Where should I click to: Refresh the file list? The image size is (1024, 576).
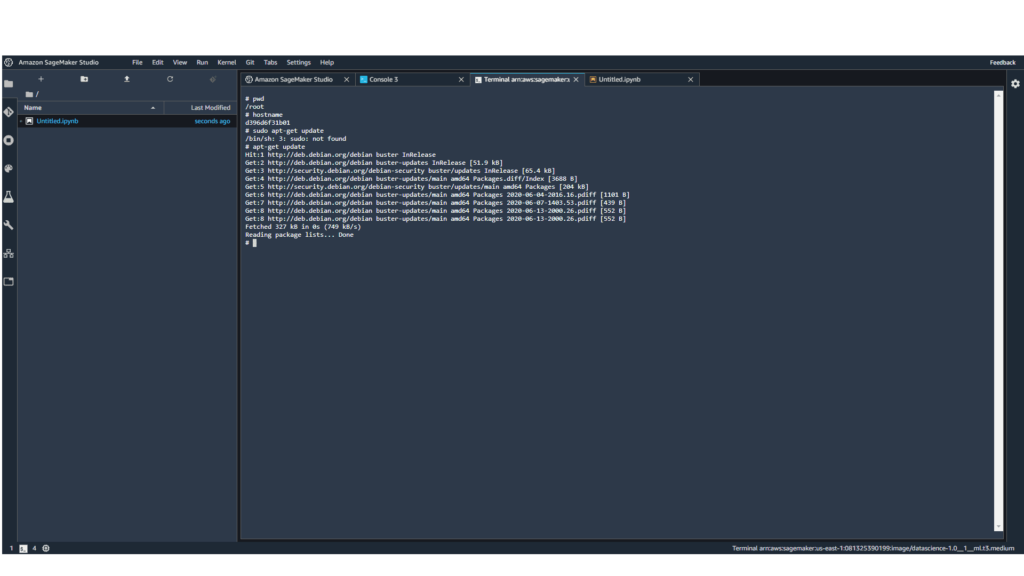click(x=170, y=79)
